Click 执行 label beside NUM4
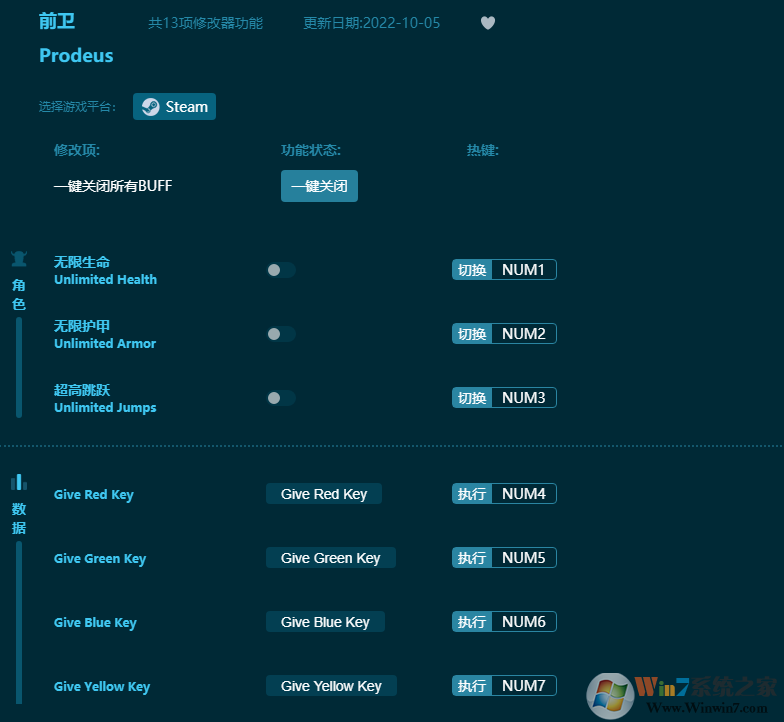 coord(472,494)
